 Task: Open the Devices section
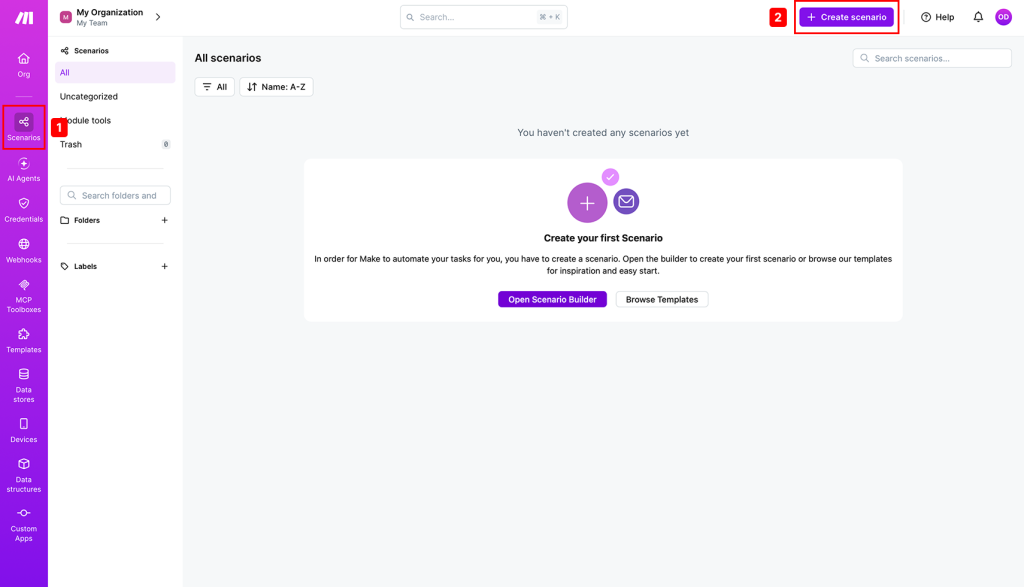[x=24, y=430]
